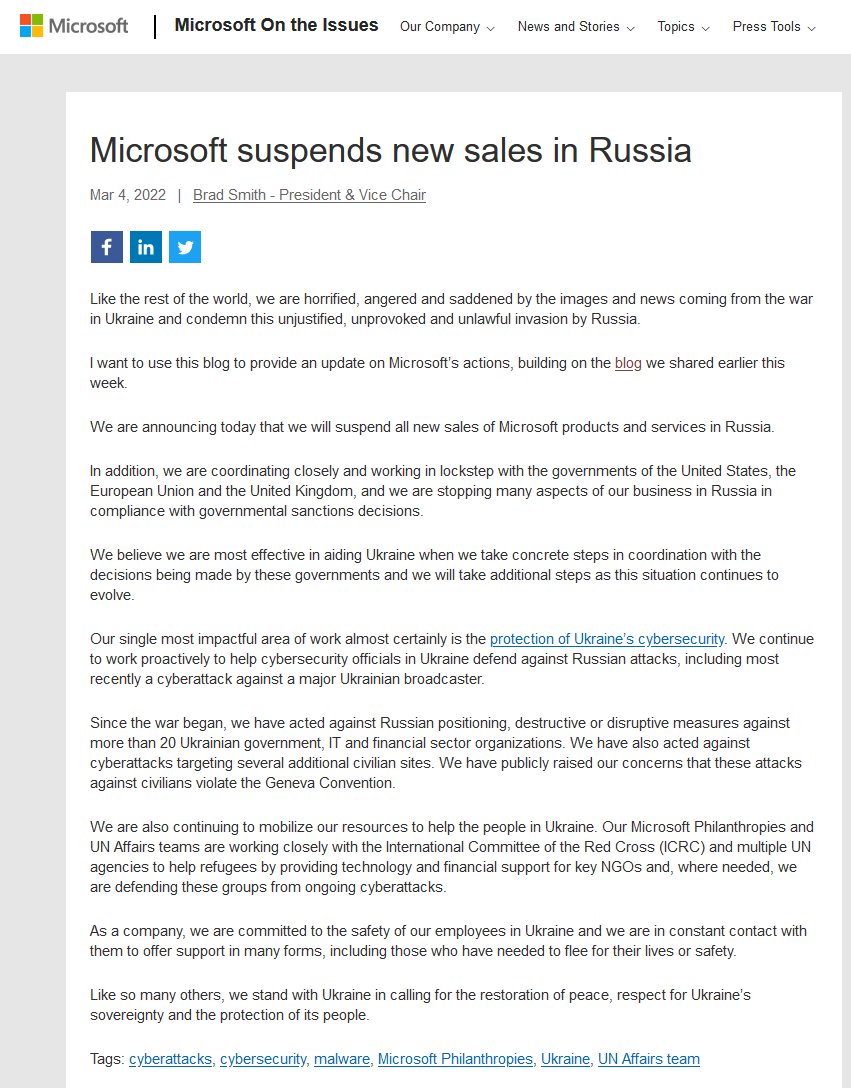Select the cybersecurity tag

pos(263,1059)
